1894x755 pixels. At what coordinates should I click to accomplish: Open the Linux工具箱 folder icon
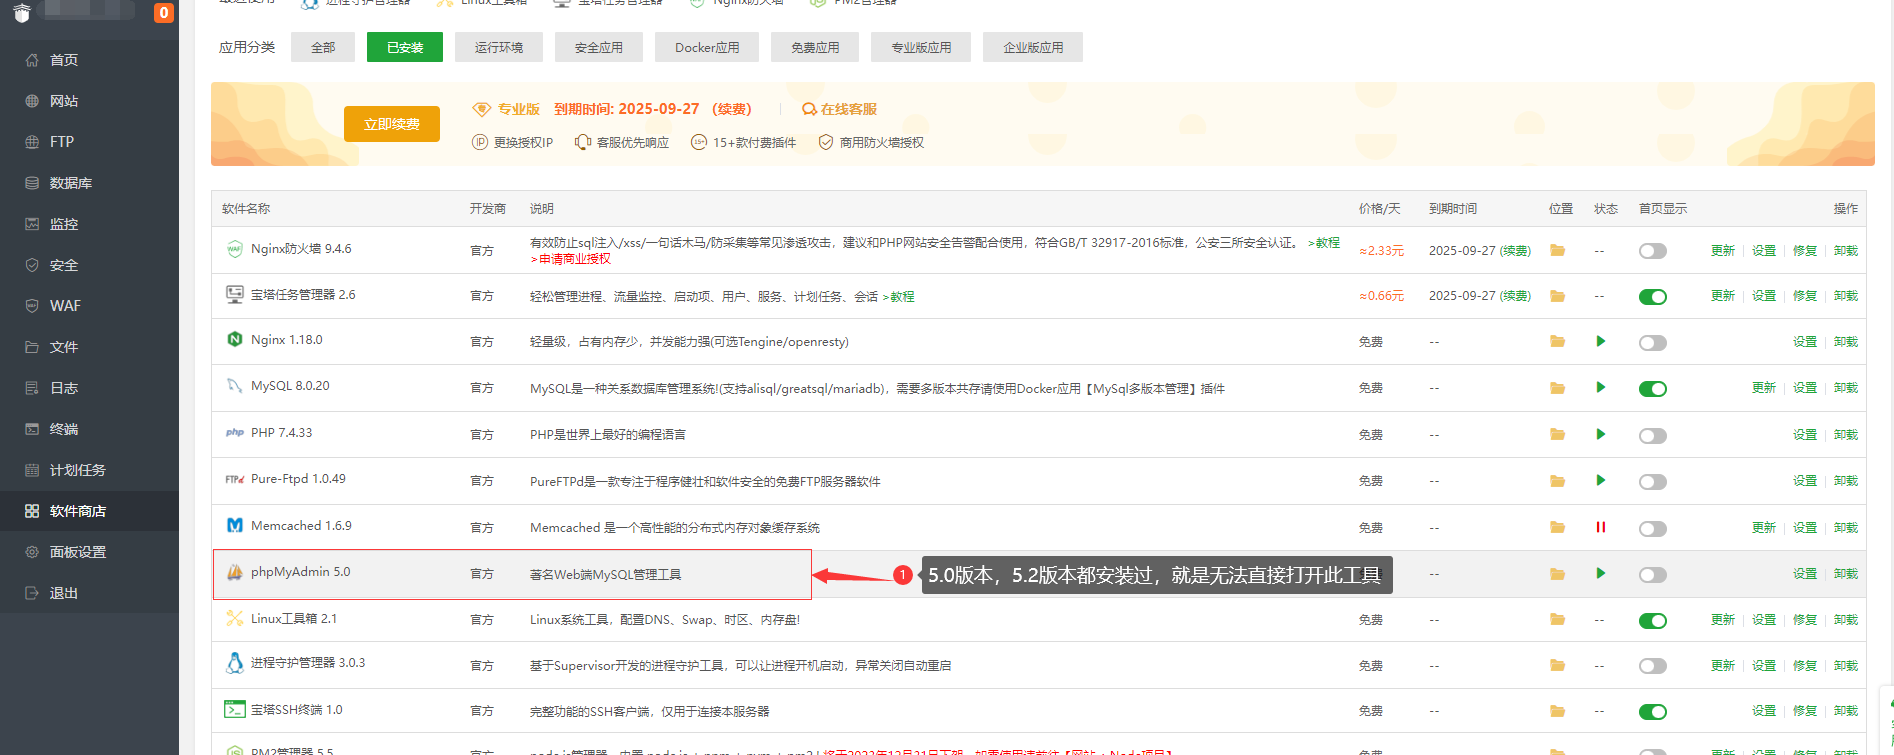coord(1557,620)
